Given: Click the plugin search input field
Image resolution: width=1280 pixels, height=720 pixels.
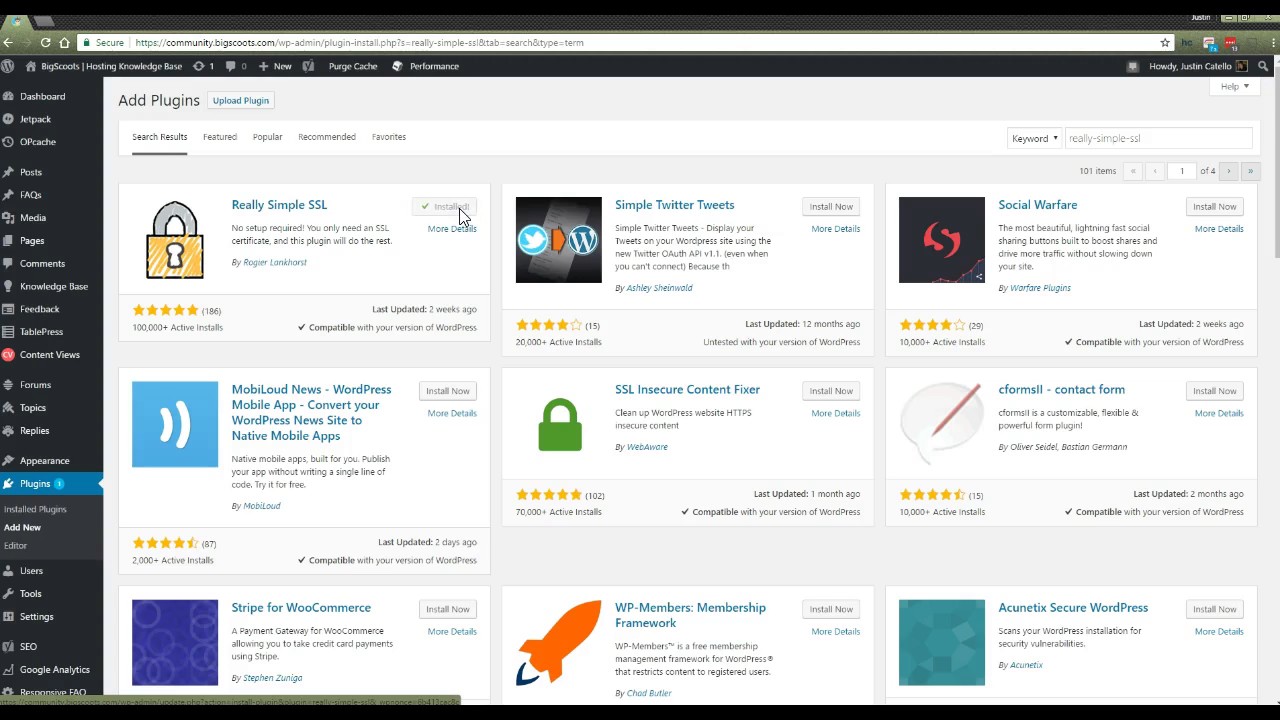Looking at the screenshot, I should coord(1158,139).
